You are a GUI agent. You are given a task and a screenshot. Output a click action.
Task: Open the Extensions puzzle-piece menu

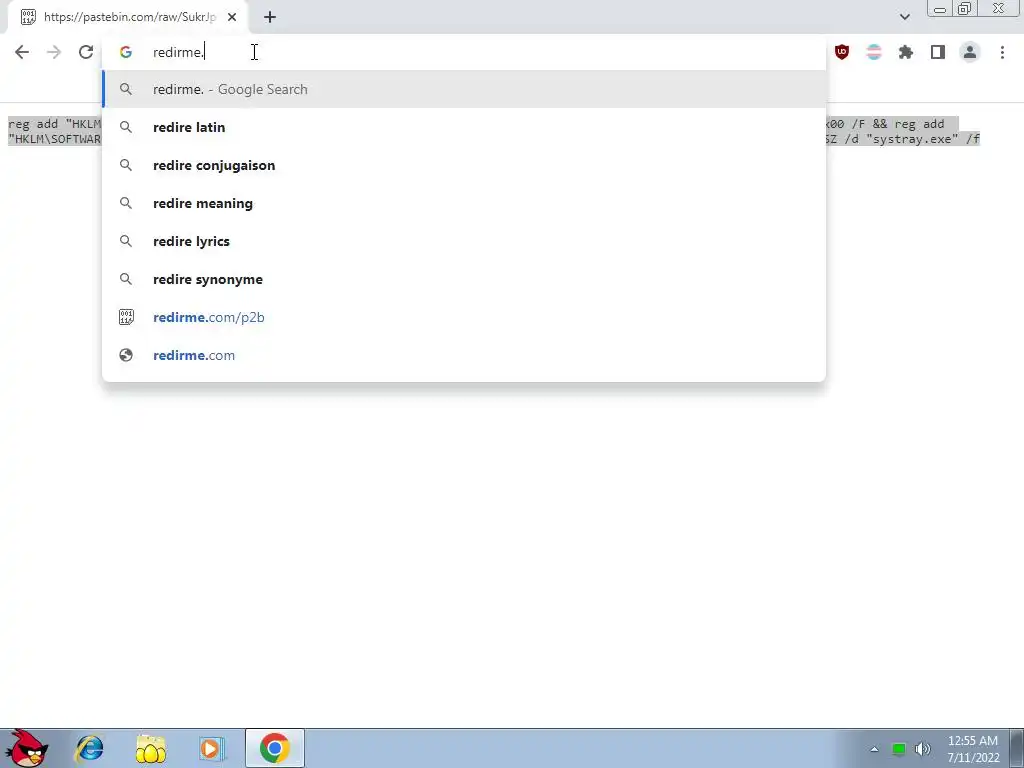(x=906, y=52)
